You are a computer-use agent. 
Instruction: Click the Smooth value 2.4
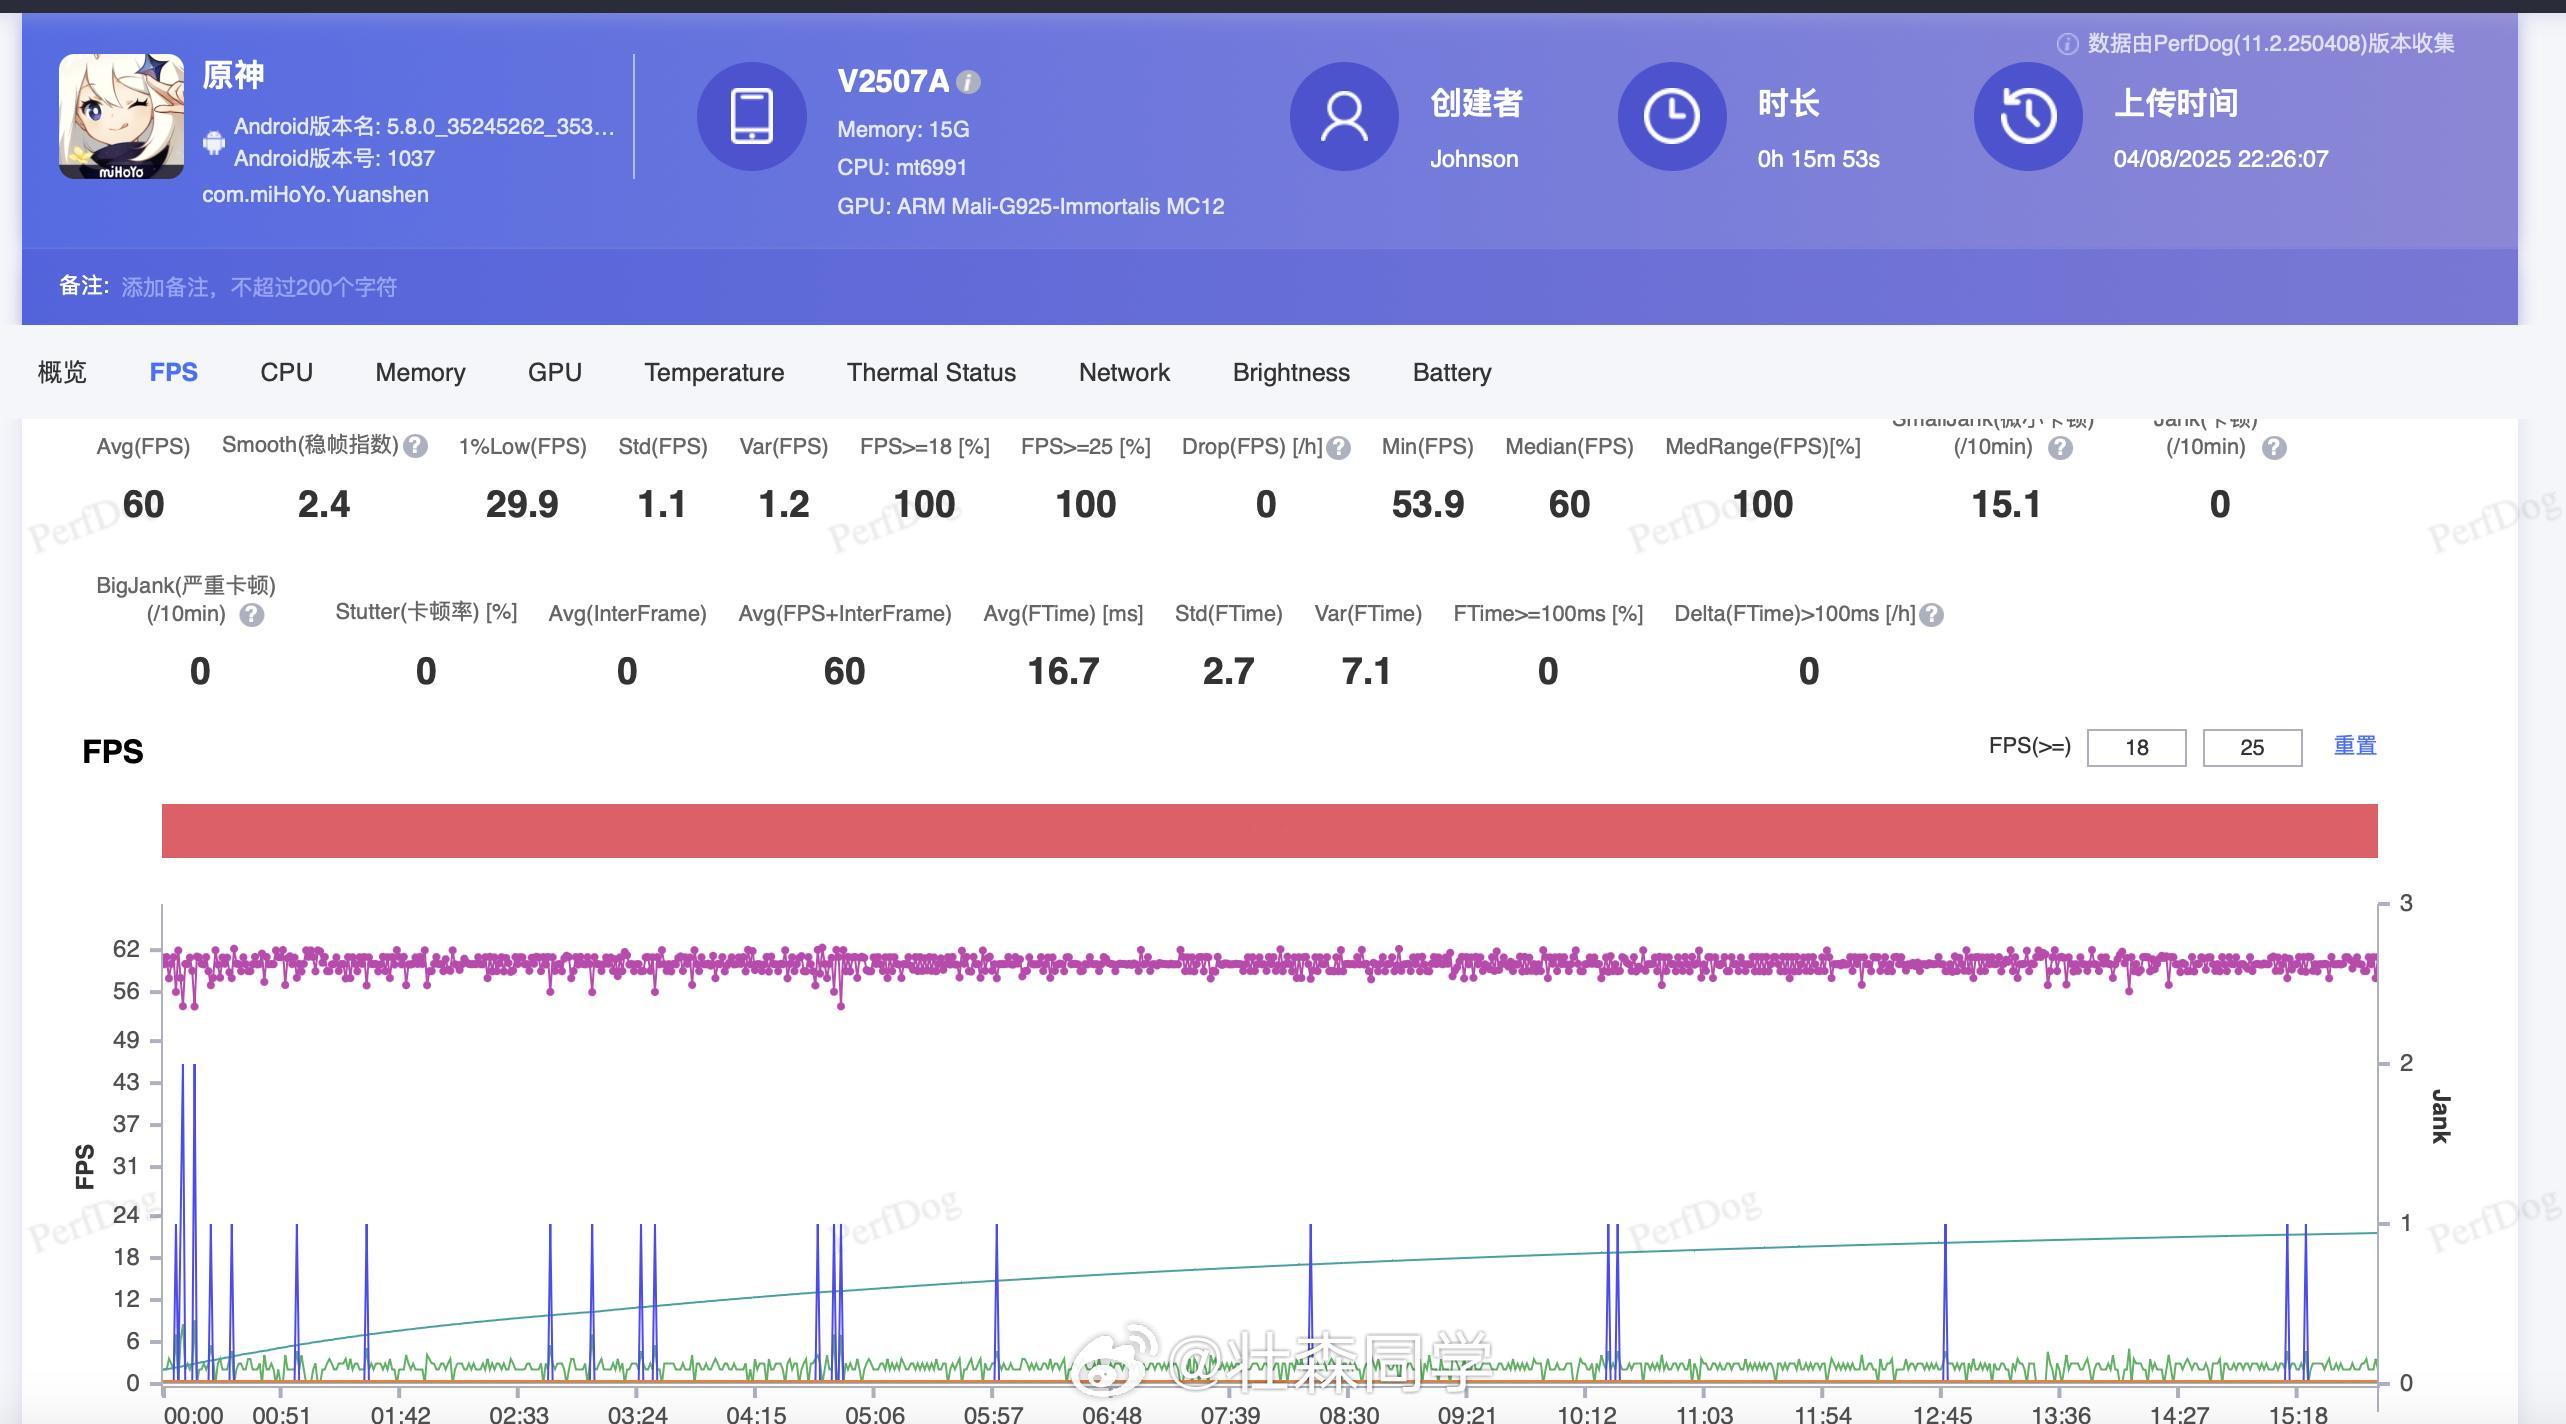[324, 505]
